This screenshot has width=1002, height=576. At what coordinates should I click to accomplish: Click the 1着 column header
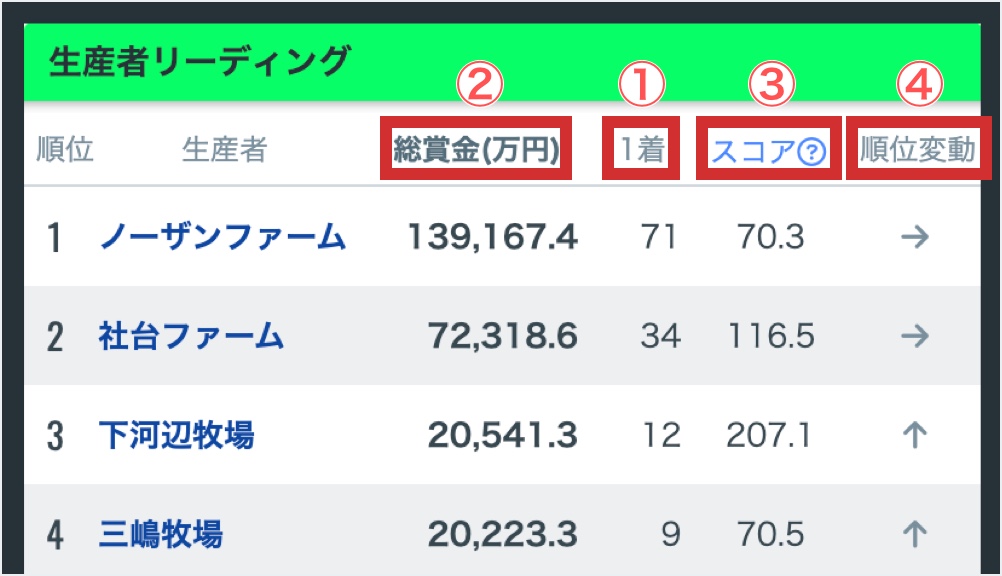click(x=640, y=151)
